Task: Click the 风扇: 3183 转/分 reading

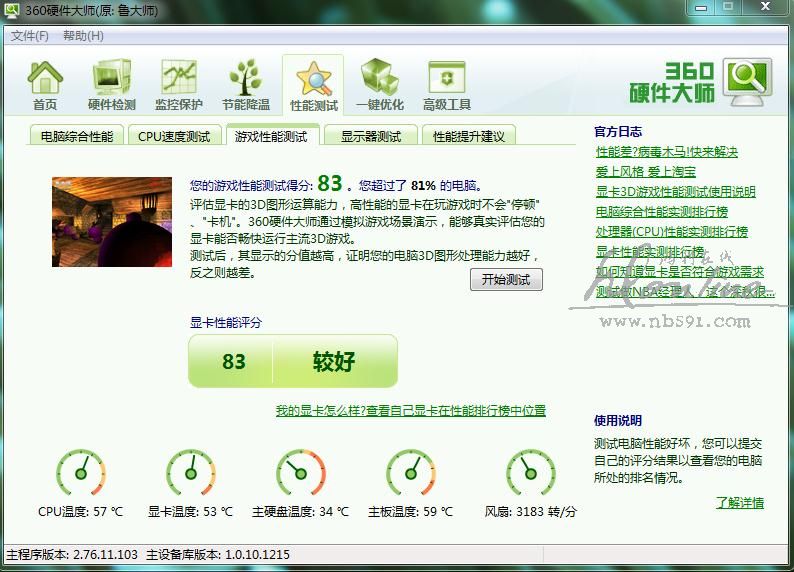Action: click(531, 511)
